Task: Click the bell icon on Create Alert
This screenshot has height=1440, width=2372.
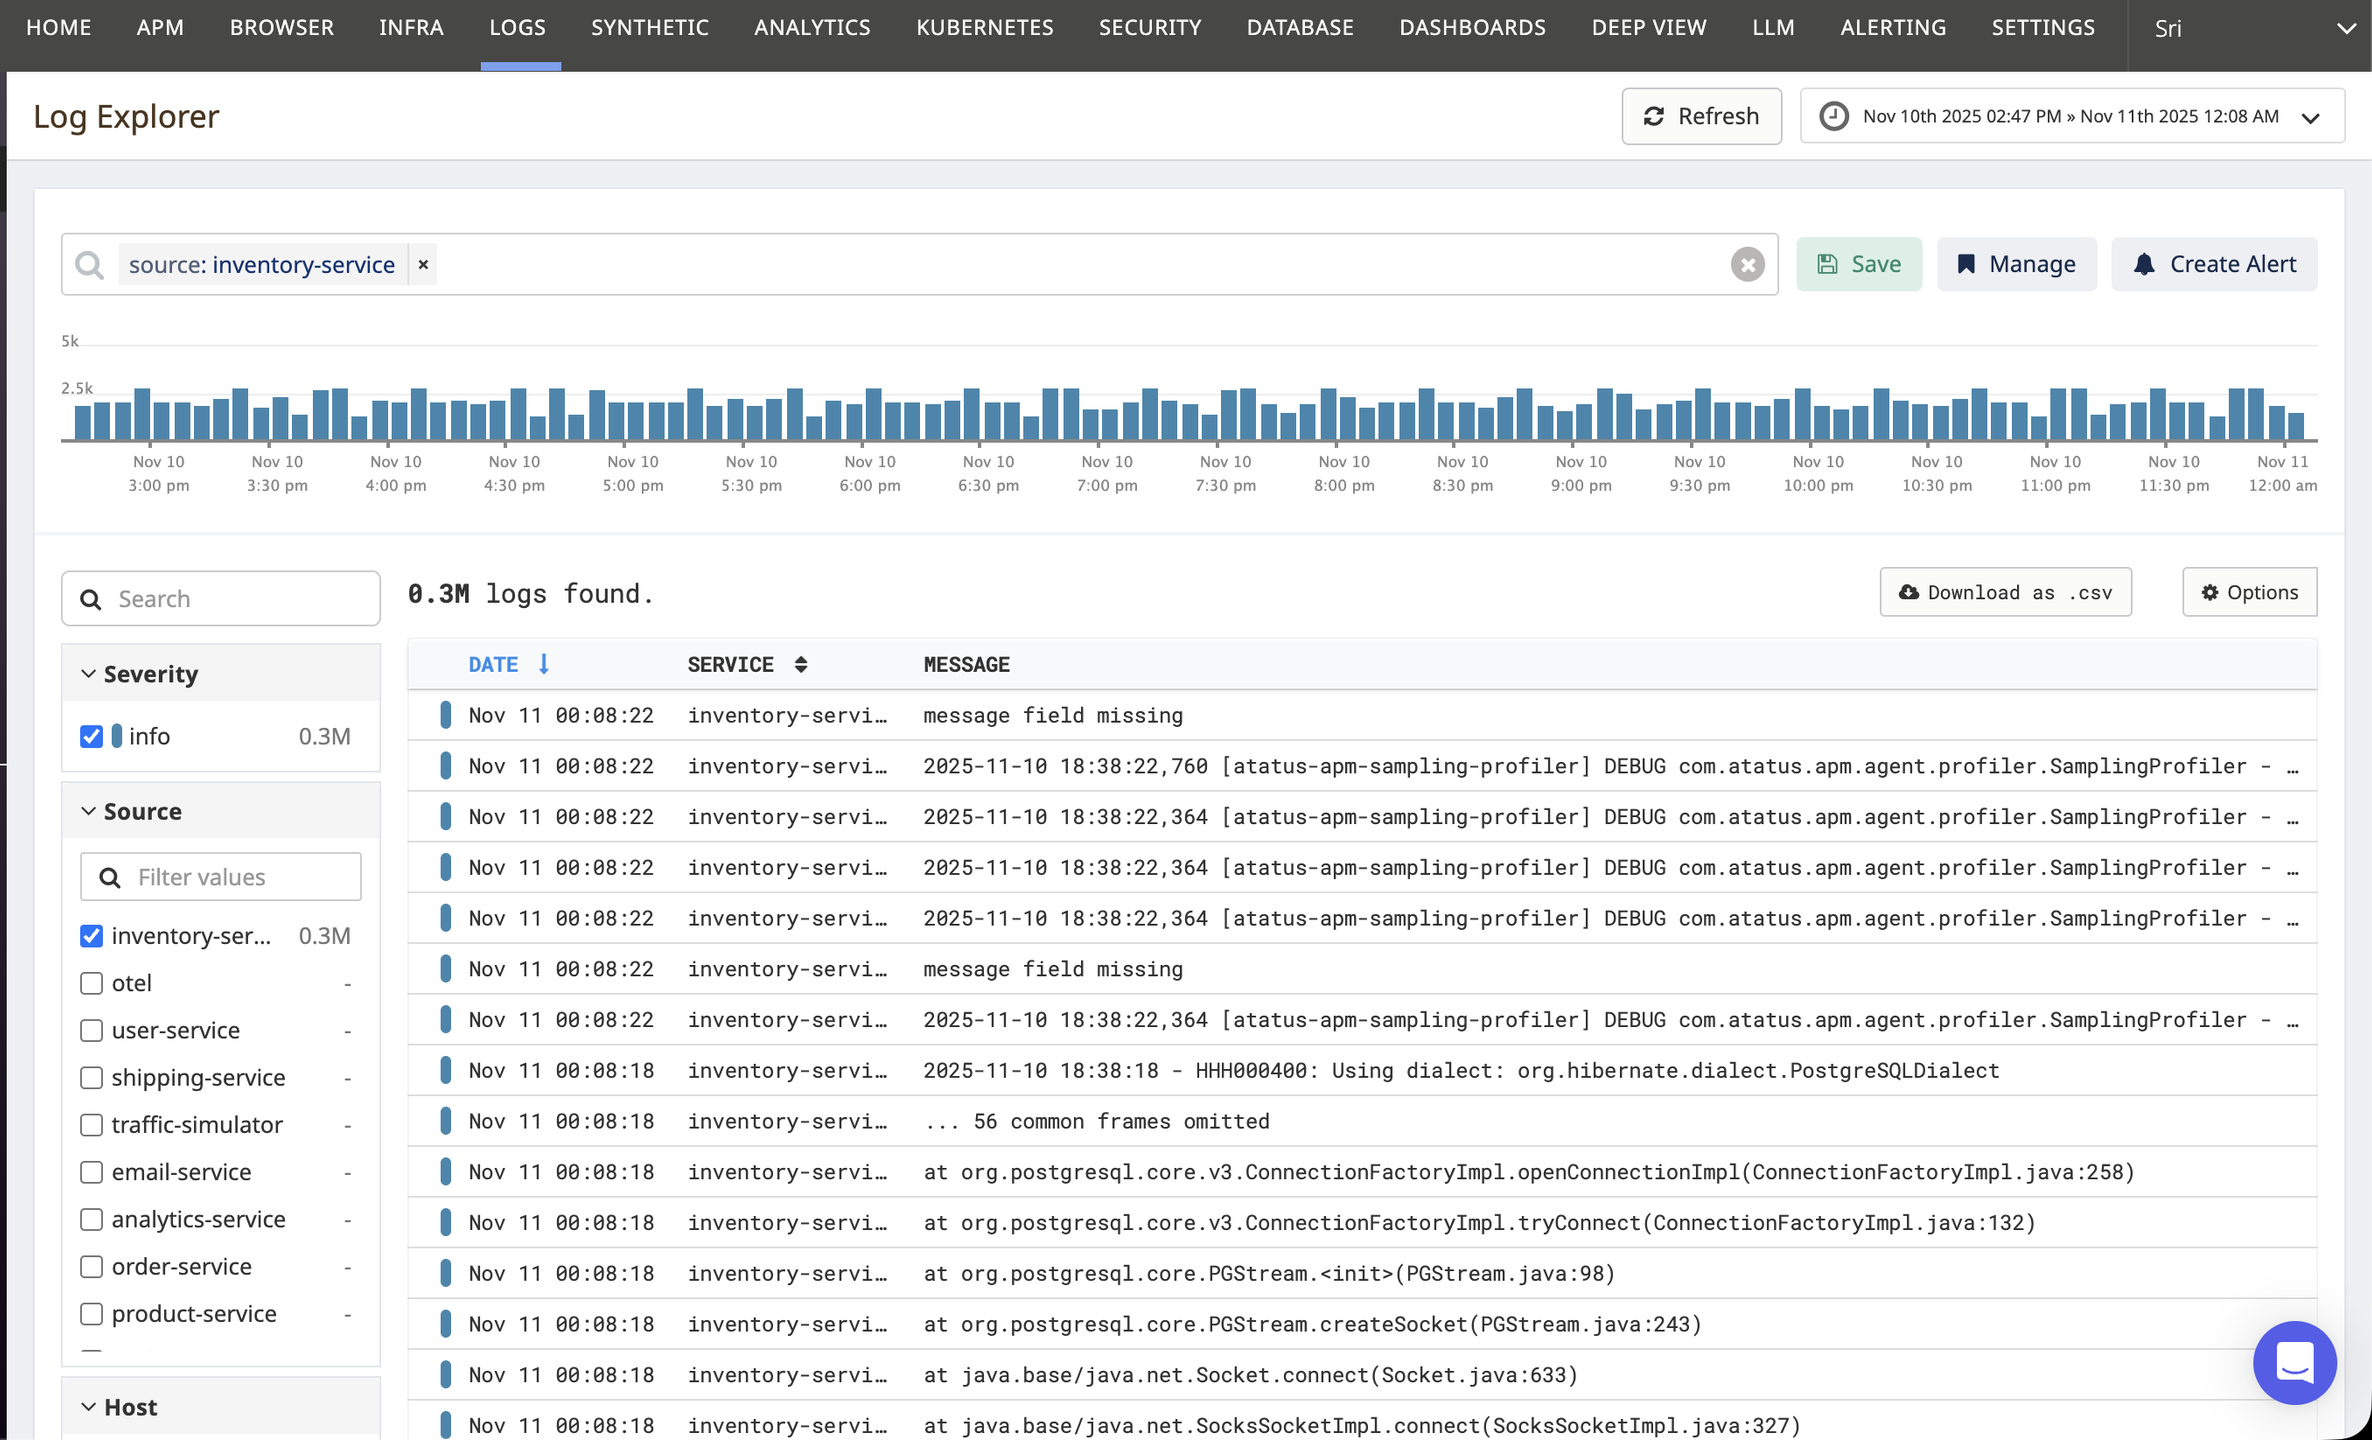Action: 2144,264
